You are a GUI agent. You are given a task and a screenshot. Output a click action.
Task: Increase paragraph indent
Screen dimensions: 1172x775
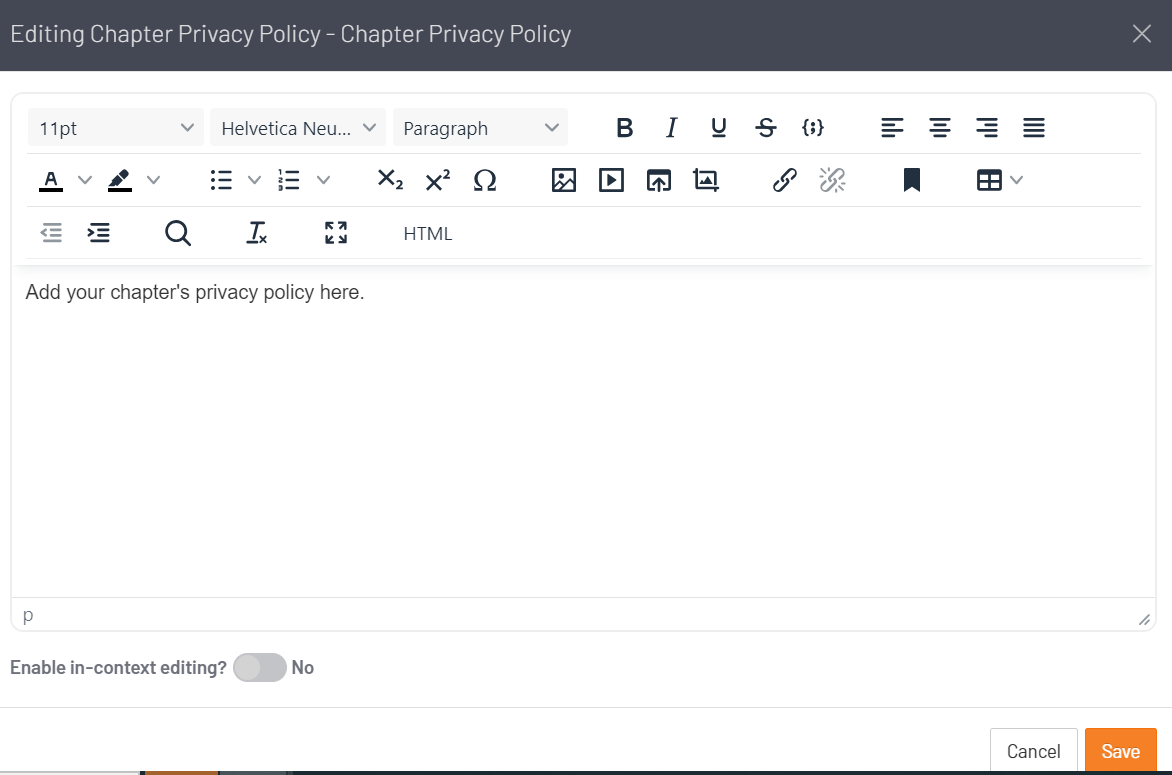pos(99,233)
